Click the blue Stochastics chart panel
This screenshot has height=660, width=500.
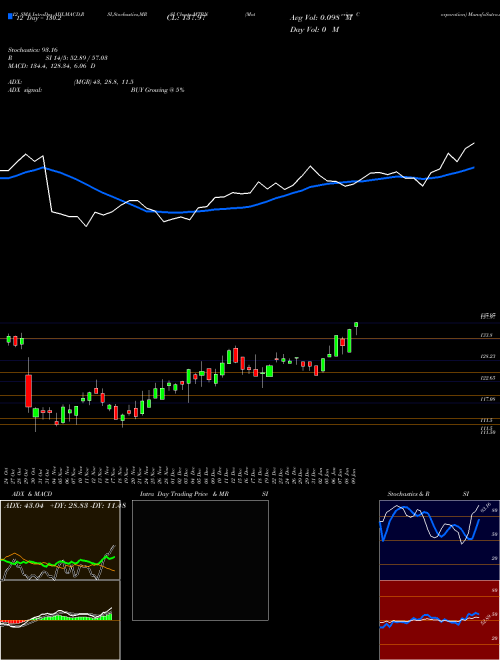(439, 540)
